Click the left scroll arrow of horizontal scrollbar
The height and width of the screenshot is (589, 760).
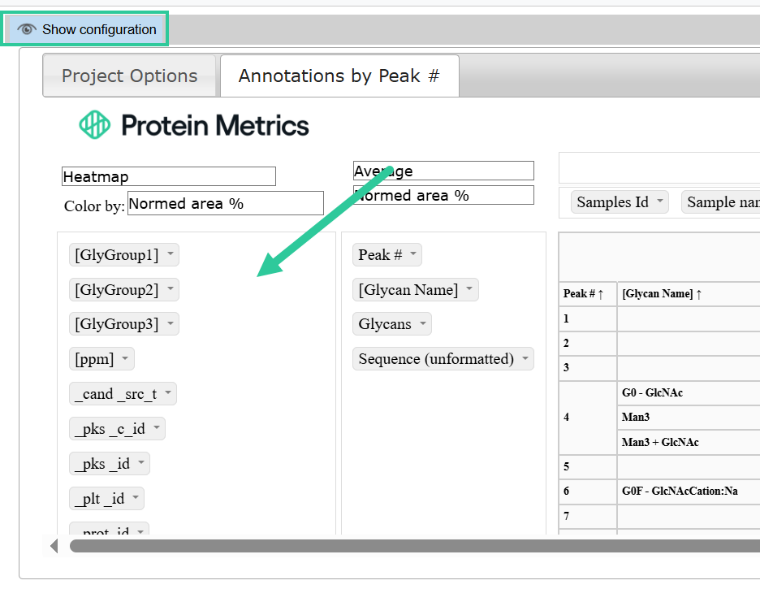[x=54, y=546]
